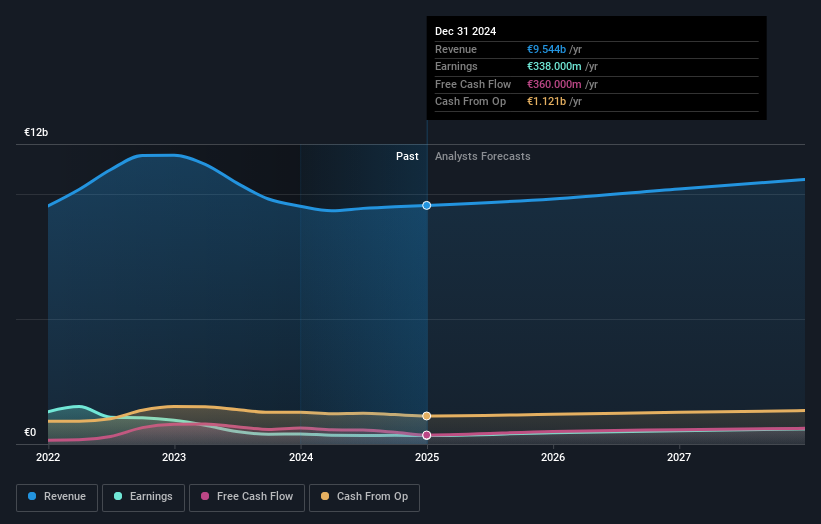The width and height of the screenshot is (821, 524).
Task: Click the €12b y-axis label
Action: 36,132
